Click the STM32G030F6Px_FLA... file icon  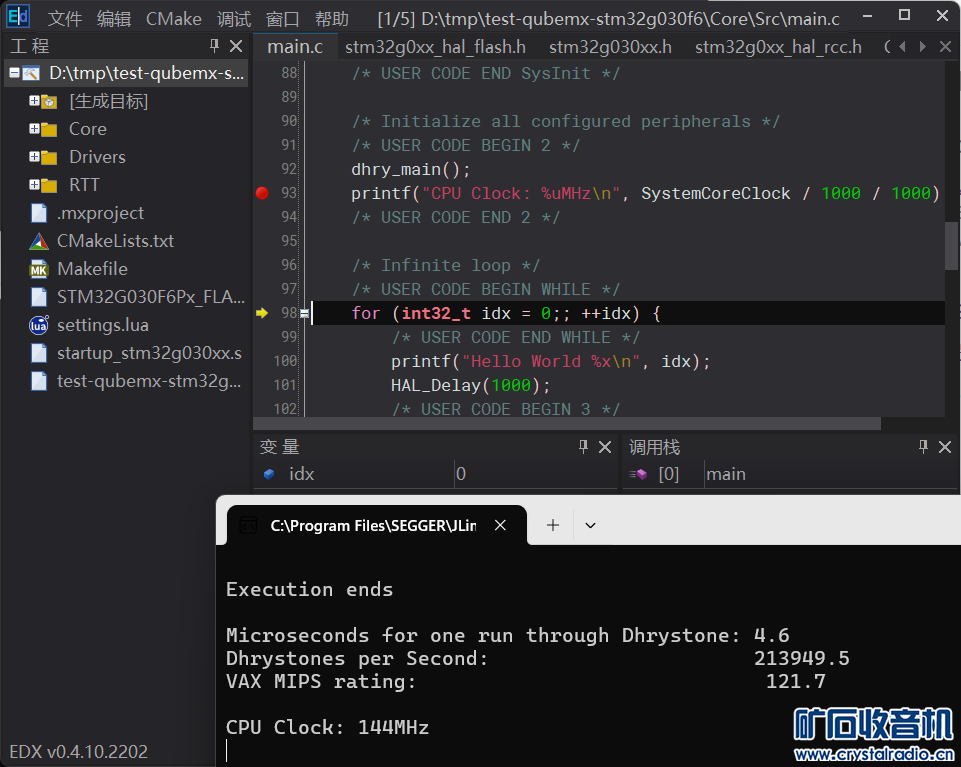[x=39, y=297]
